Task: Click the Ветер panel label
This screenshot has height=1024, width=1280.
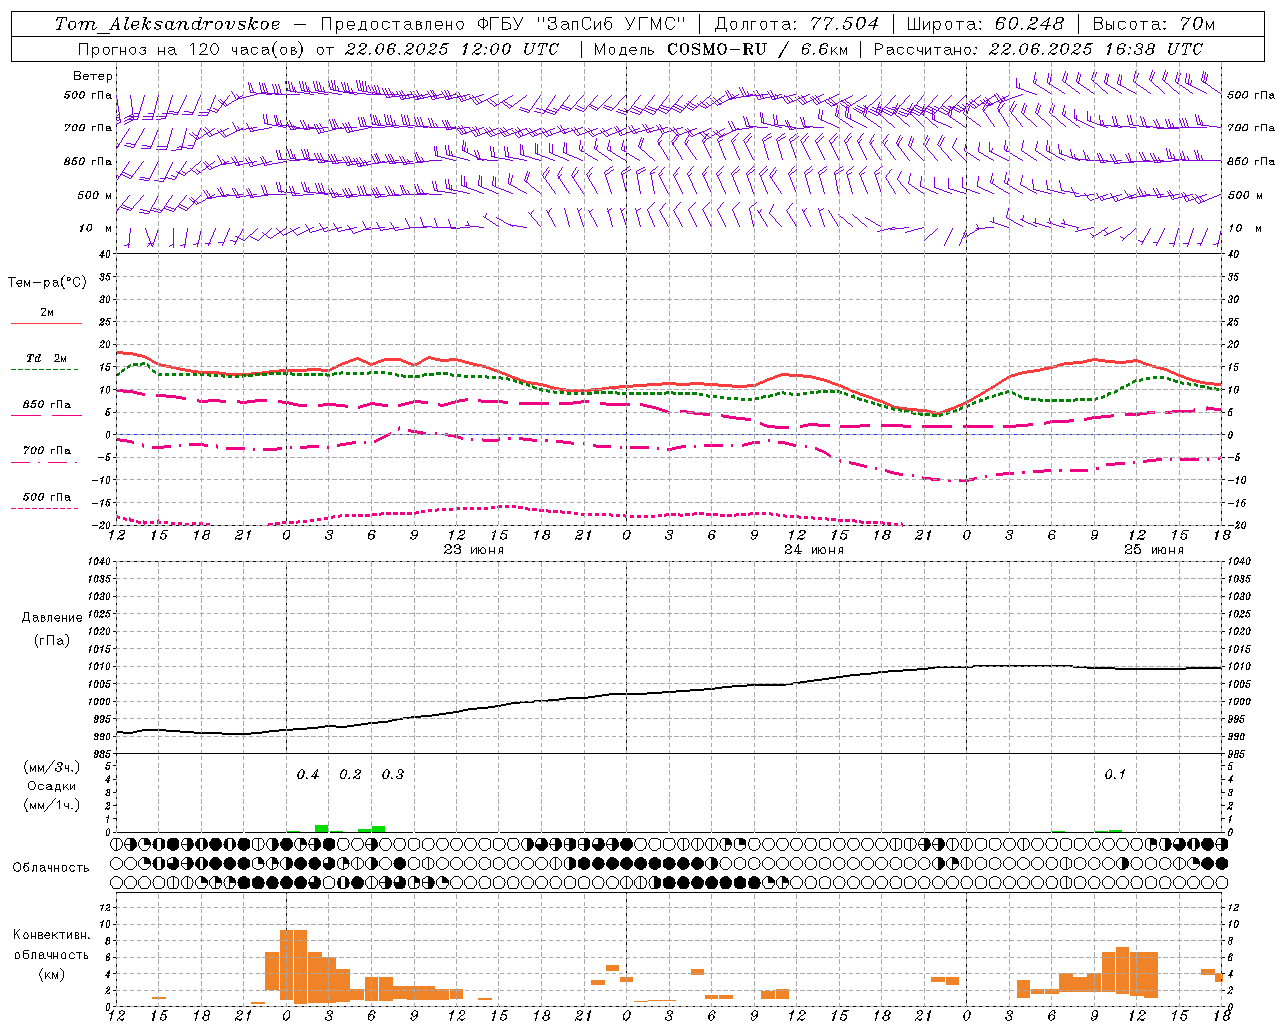Action: coord(93,76)
